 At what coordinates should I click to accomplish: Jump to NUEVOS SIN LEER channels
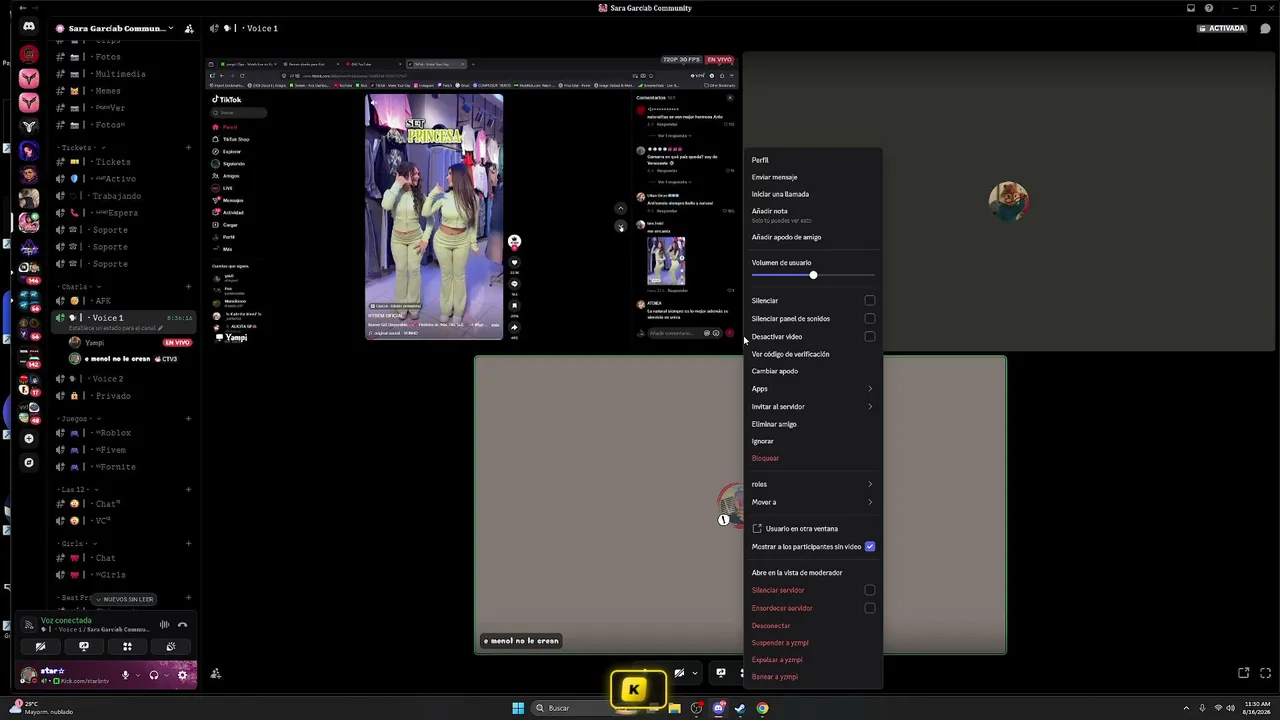point(124,599)
